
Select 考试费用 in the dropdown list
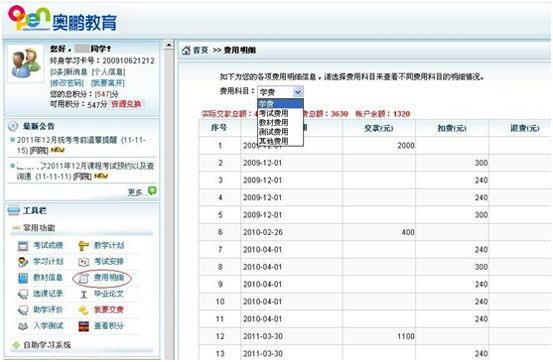pyautogui.click(x=280, y=113)
